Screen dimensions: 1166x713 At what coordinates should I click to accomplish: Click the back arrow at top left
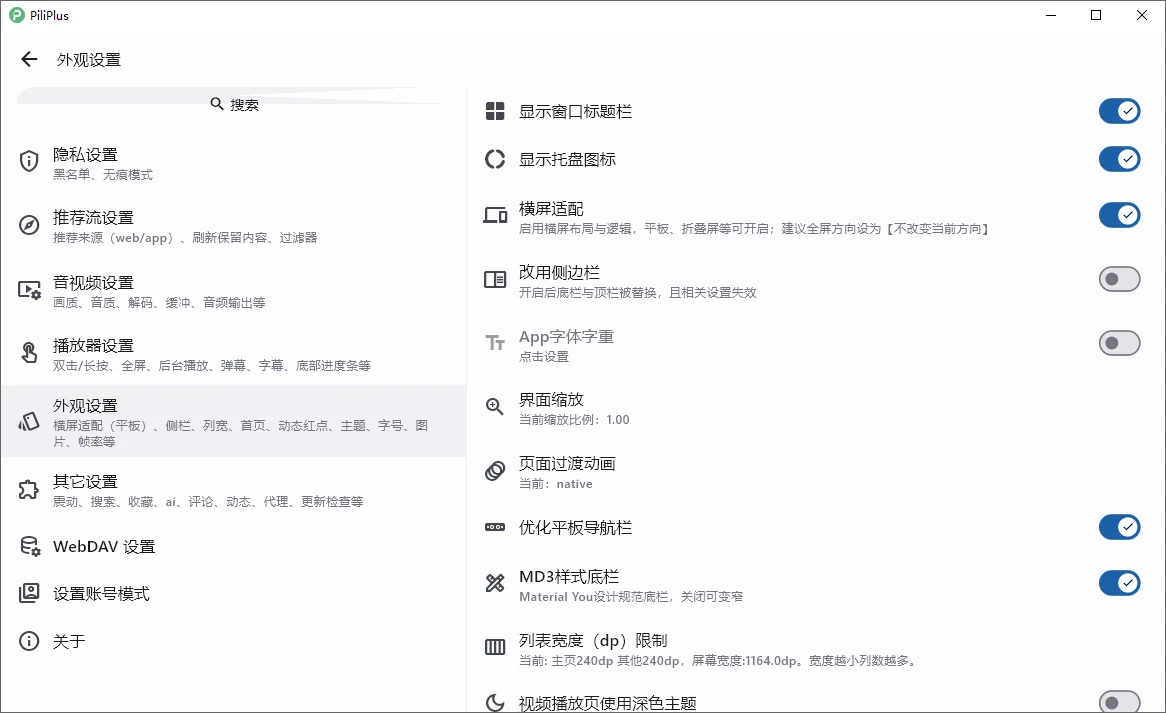[28, 59]
